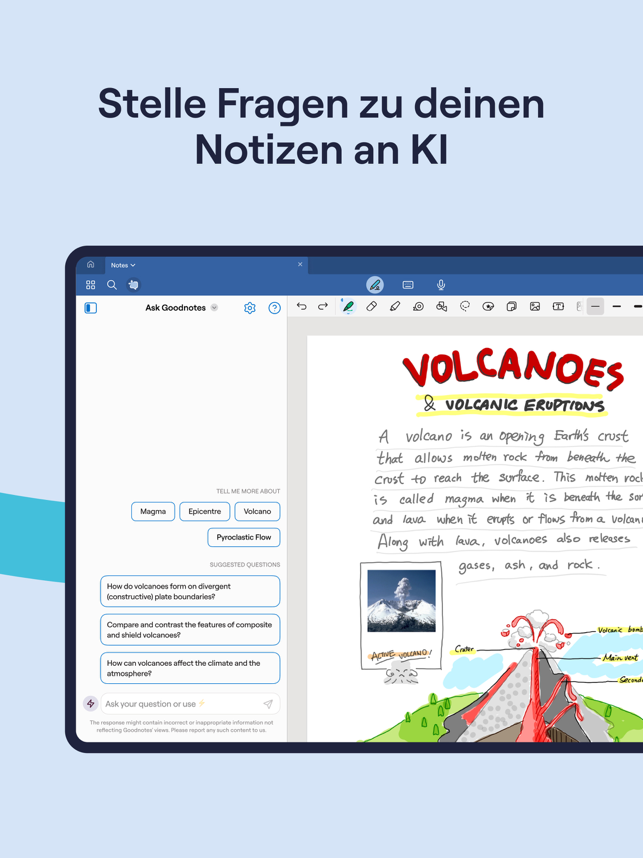
Task: Click the 'ACTIVE VOLCANO' caption
Action: coord(401,655)
